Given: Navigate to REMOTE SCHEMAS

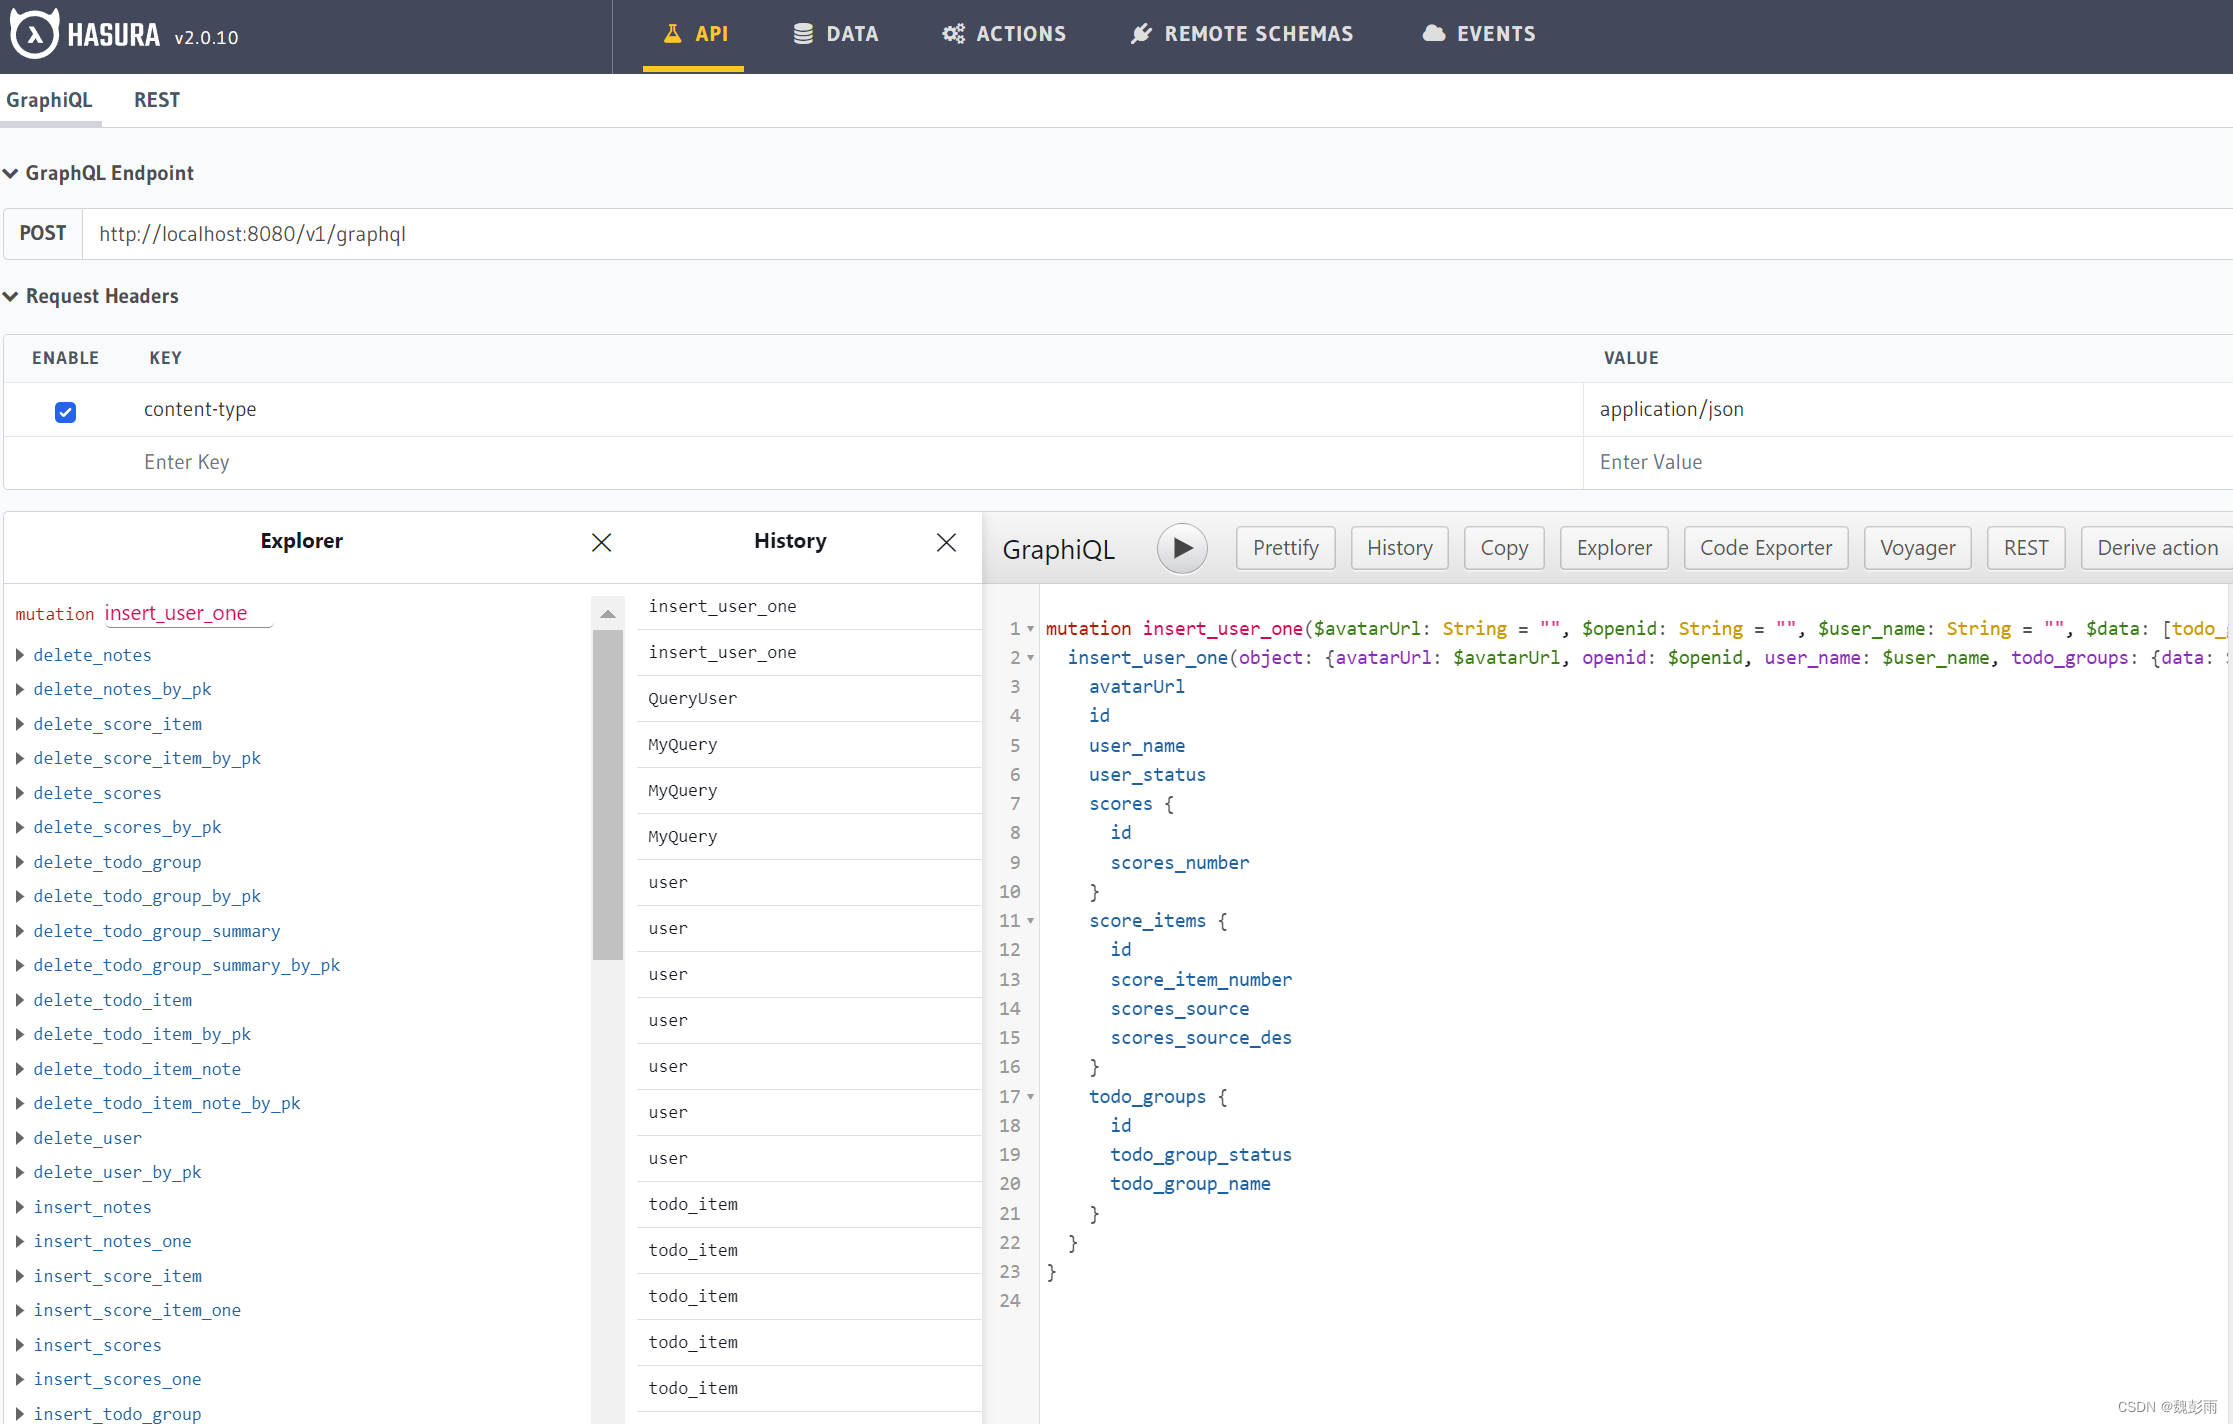Looking at the screenshot, I should tap(1240, 33).
